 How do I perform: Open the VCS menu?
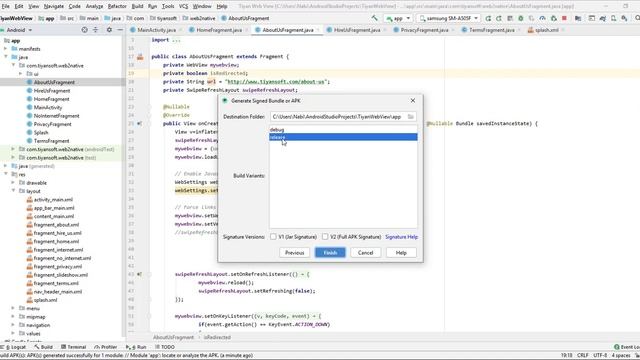(x=183, y=6)
